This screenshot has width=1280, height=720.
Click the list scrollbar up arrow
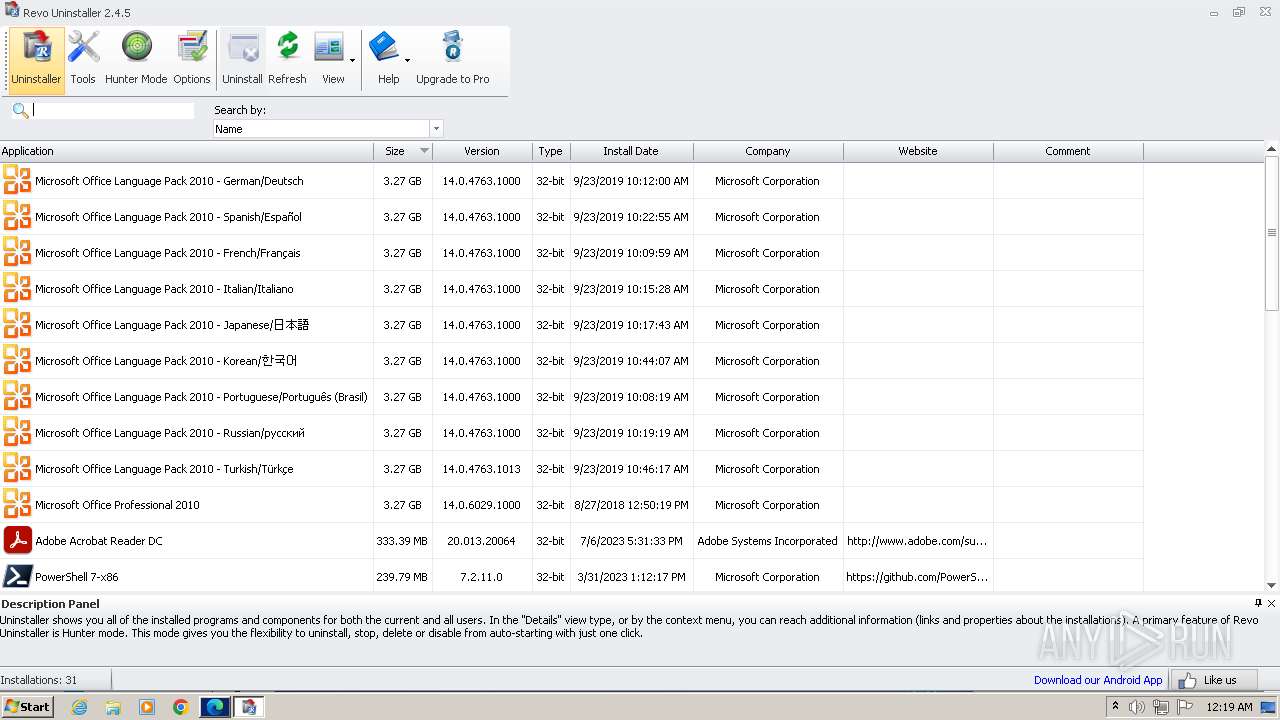click(x=1272, y=150)
